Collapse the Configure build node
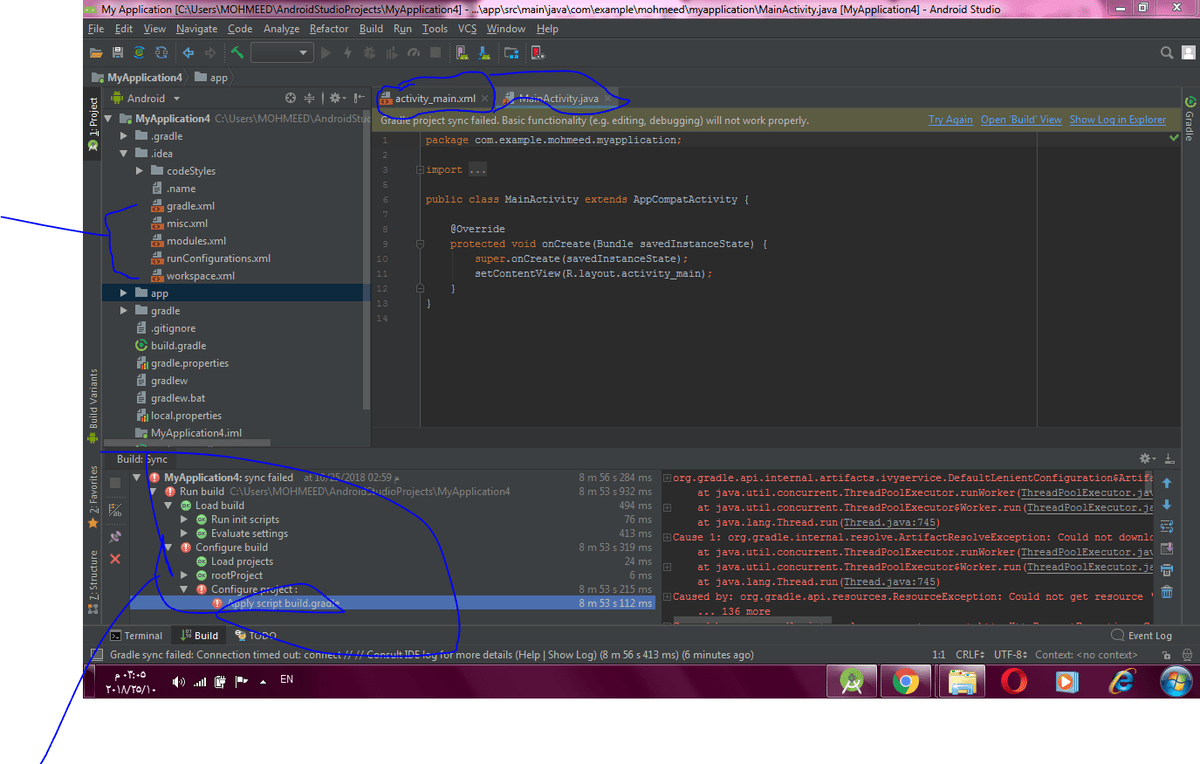The image size is (1200, 764). 168,547
